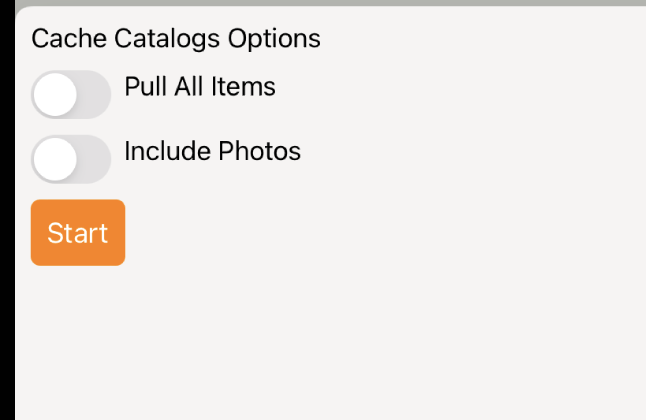
Task: Click the gray track of Pull All Items switch
Action: pos(94,94)
